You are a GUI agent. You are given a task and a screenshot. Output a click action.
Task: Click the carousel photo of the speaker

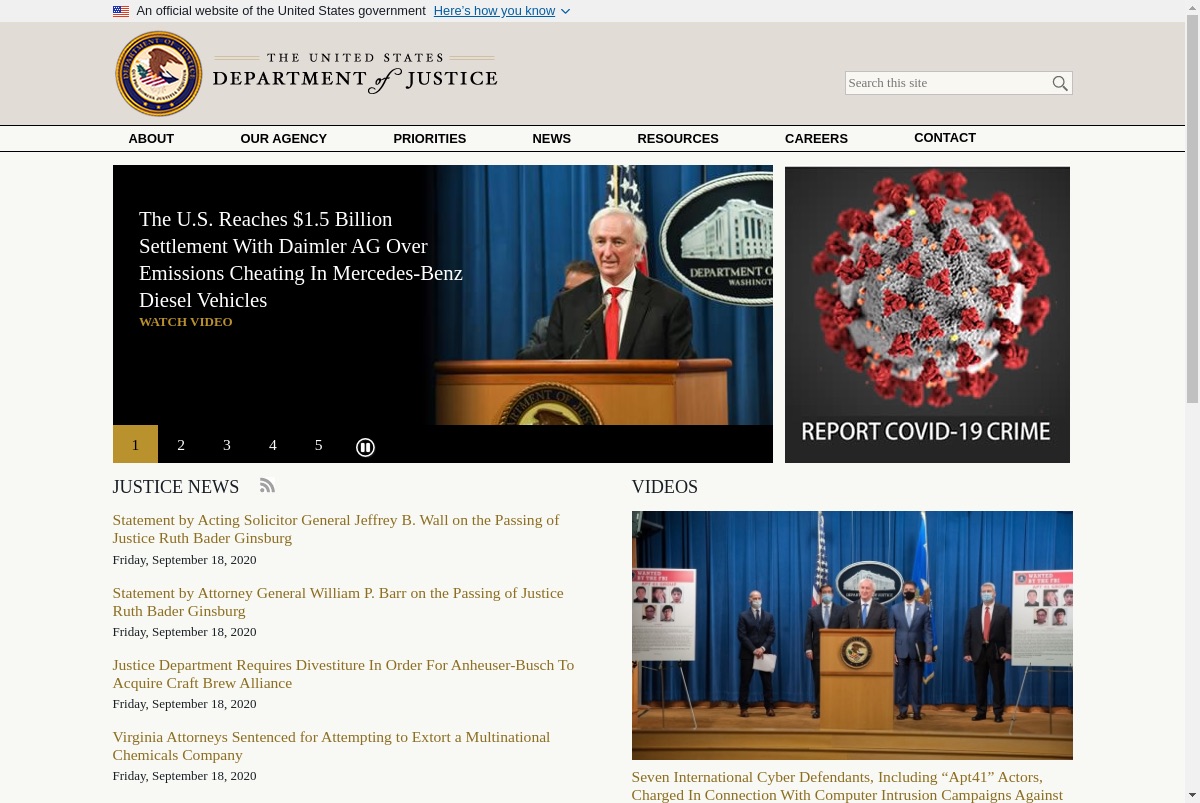tap(604, 295)
